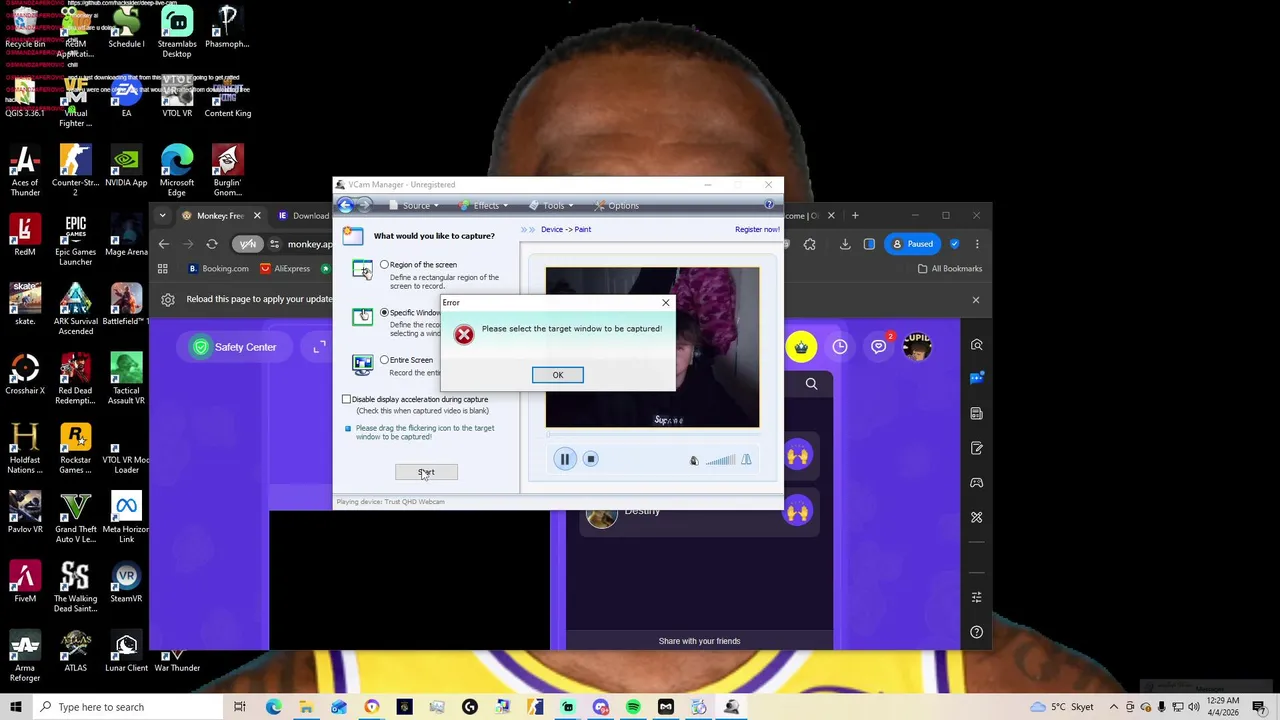1280x720 pixels.
Task: Select the Specific Window radio button
Action: 384,313
